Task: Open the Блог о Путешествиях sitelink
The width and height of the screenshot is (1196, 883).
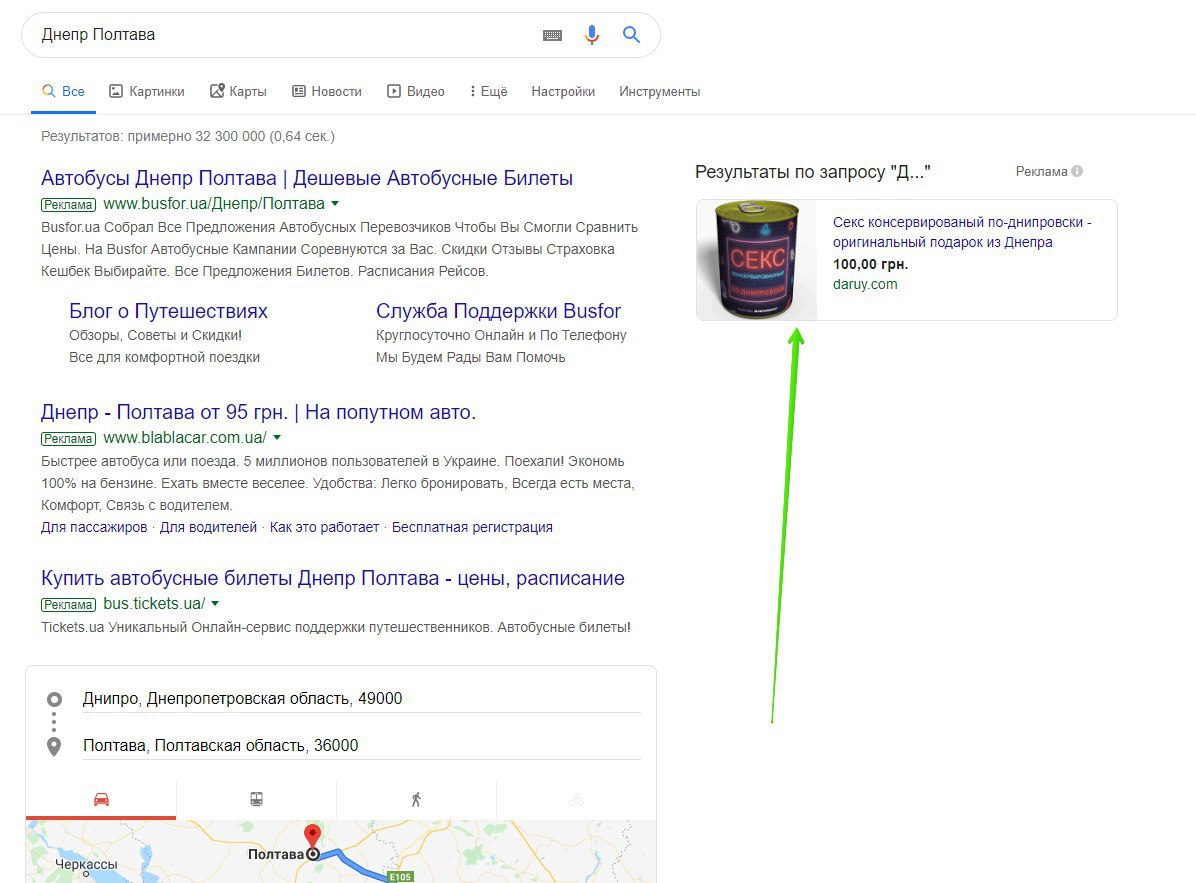Action: [169, 311]
